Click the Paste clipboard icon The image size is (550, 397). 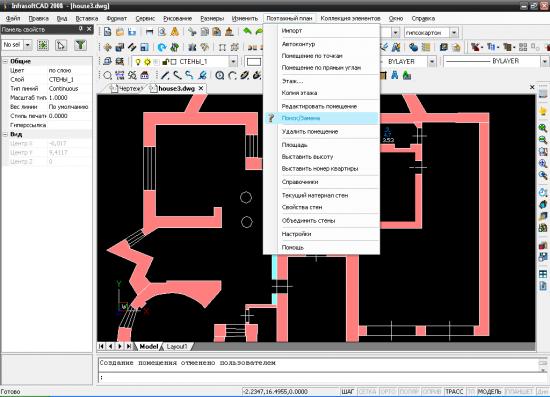[x=217, y=32]
